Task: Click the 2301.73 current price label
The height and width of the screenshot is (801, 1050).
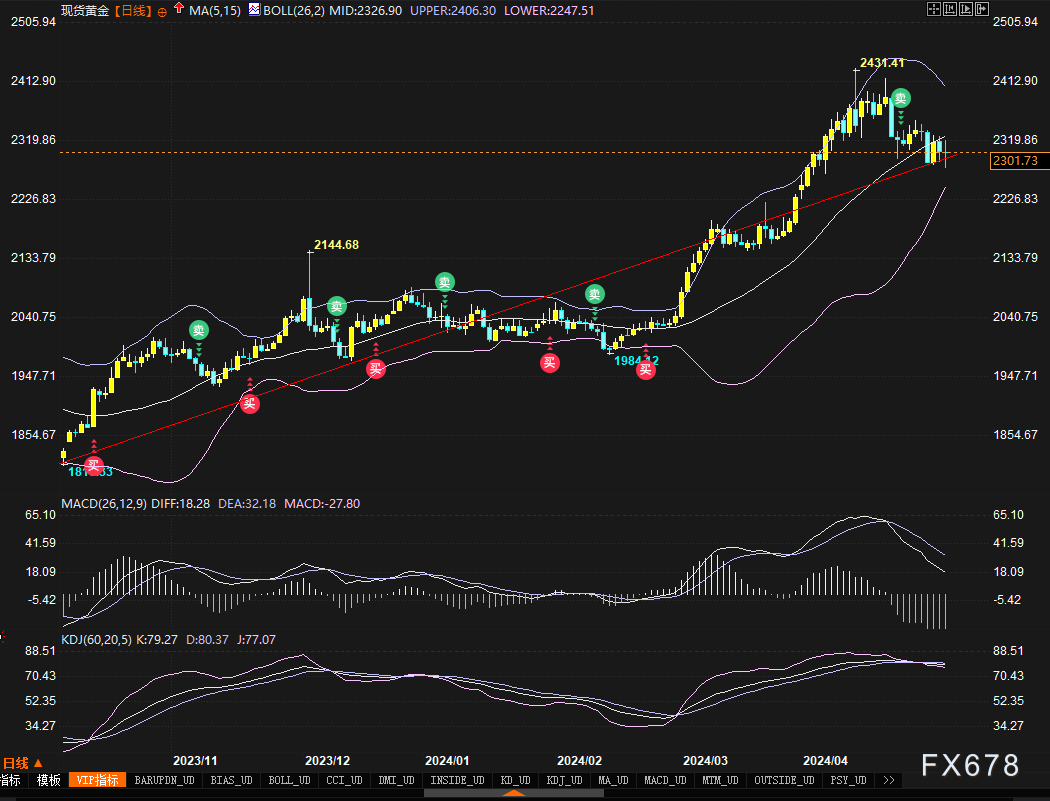Action: pos(1013,160)
